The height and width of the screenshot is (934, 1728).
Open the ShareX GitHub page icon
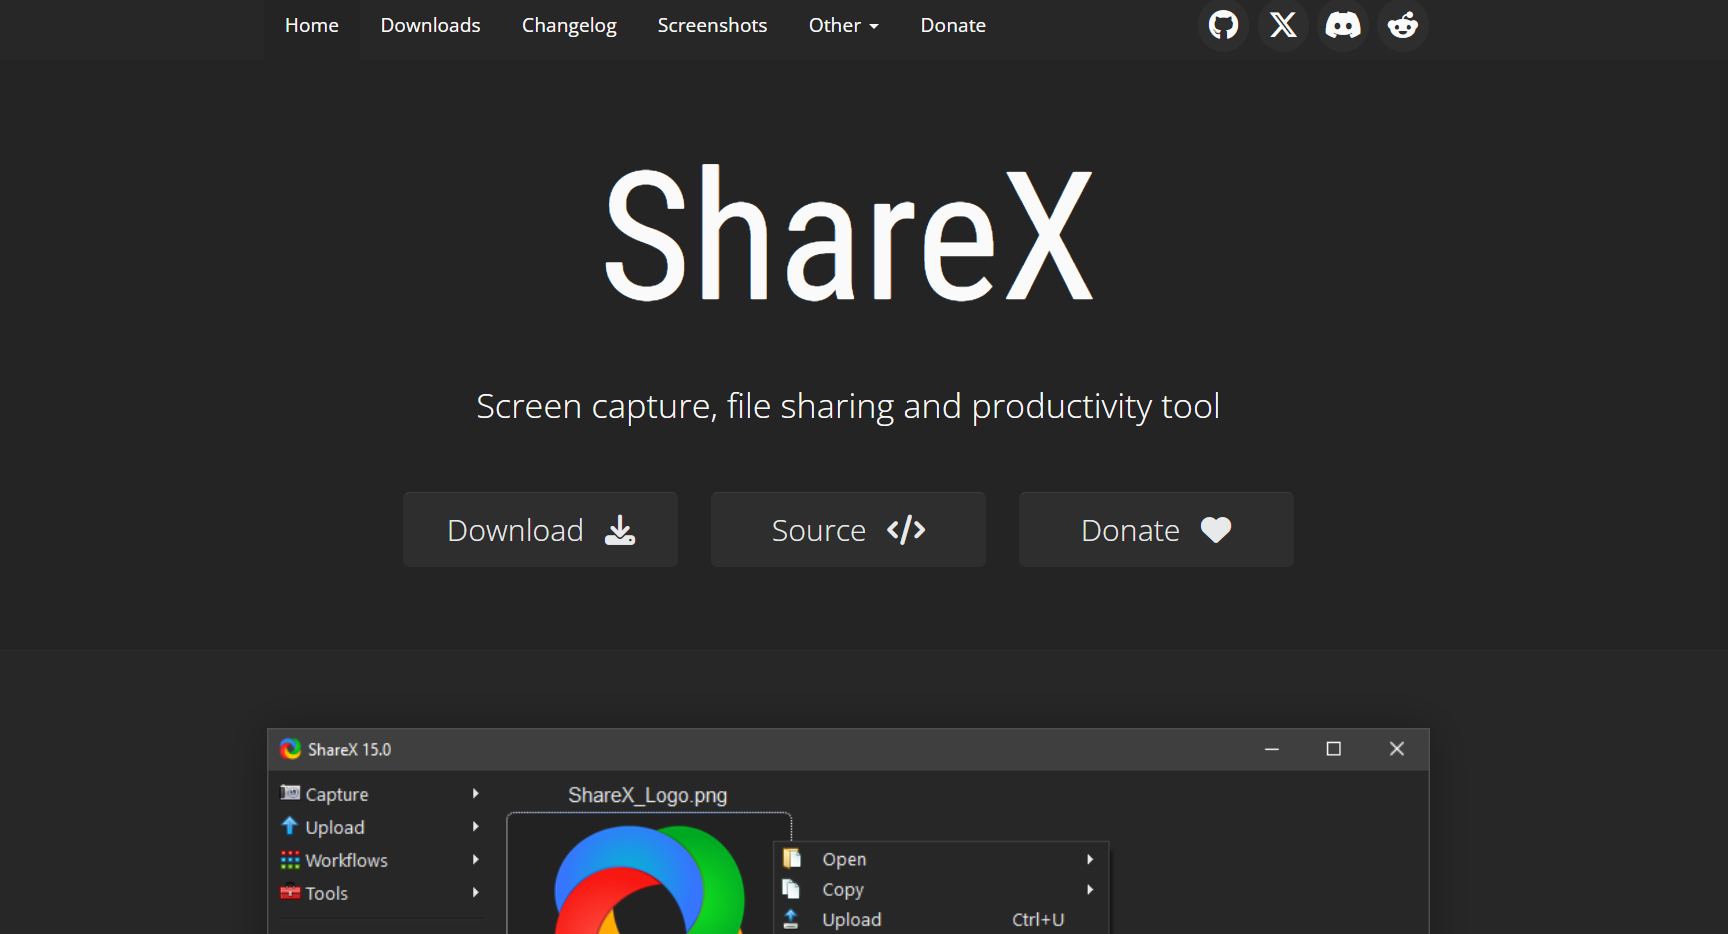(x=1223, y=25)
